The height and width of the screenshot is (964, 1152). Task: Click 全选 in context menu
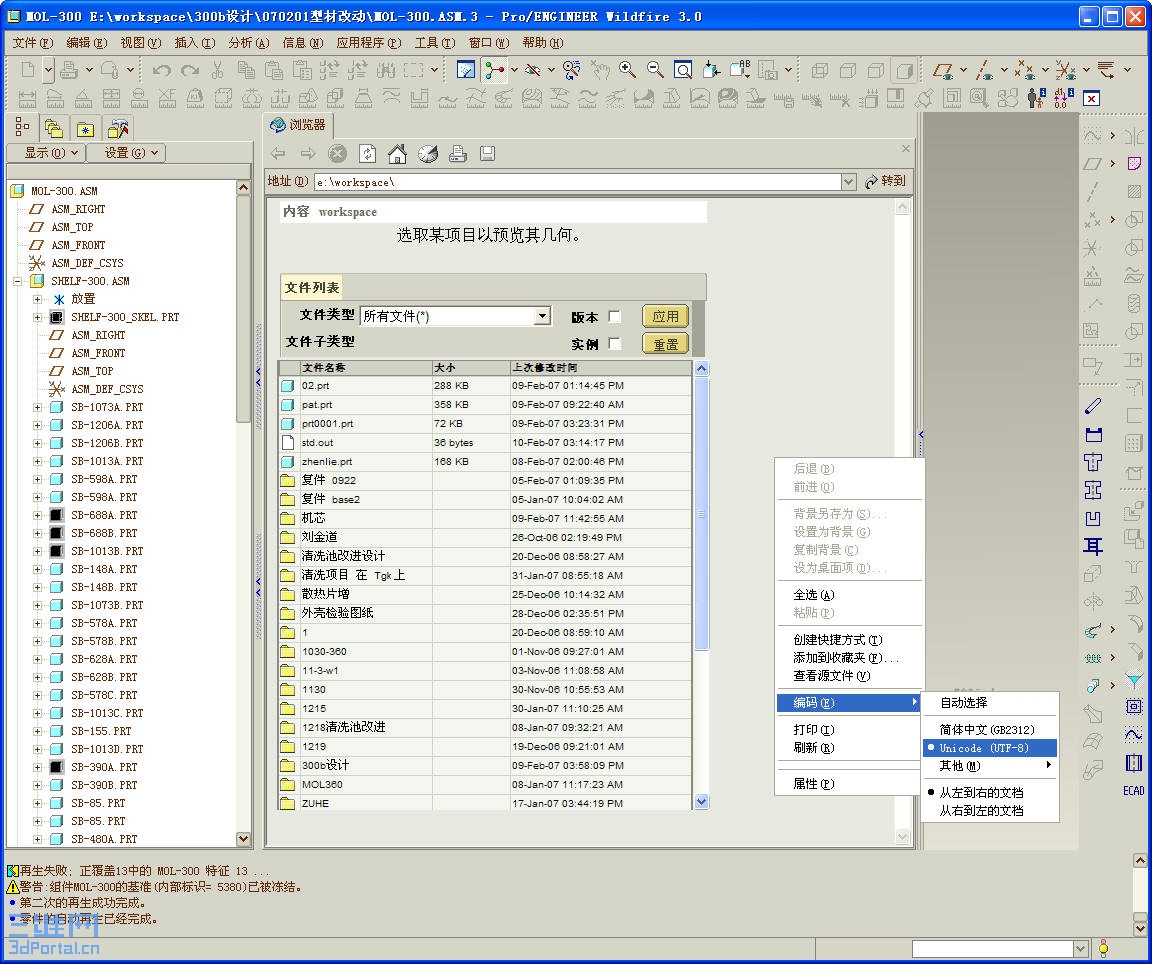[x=849, y=595]
